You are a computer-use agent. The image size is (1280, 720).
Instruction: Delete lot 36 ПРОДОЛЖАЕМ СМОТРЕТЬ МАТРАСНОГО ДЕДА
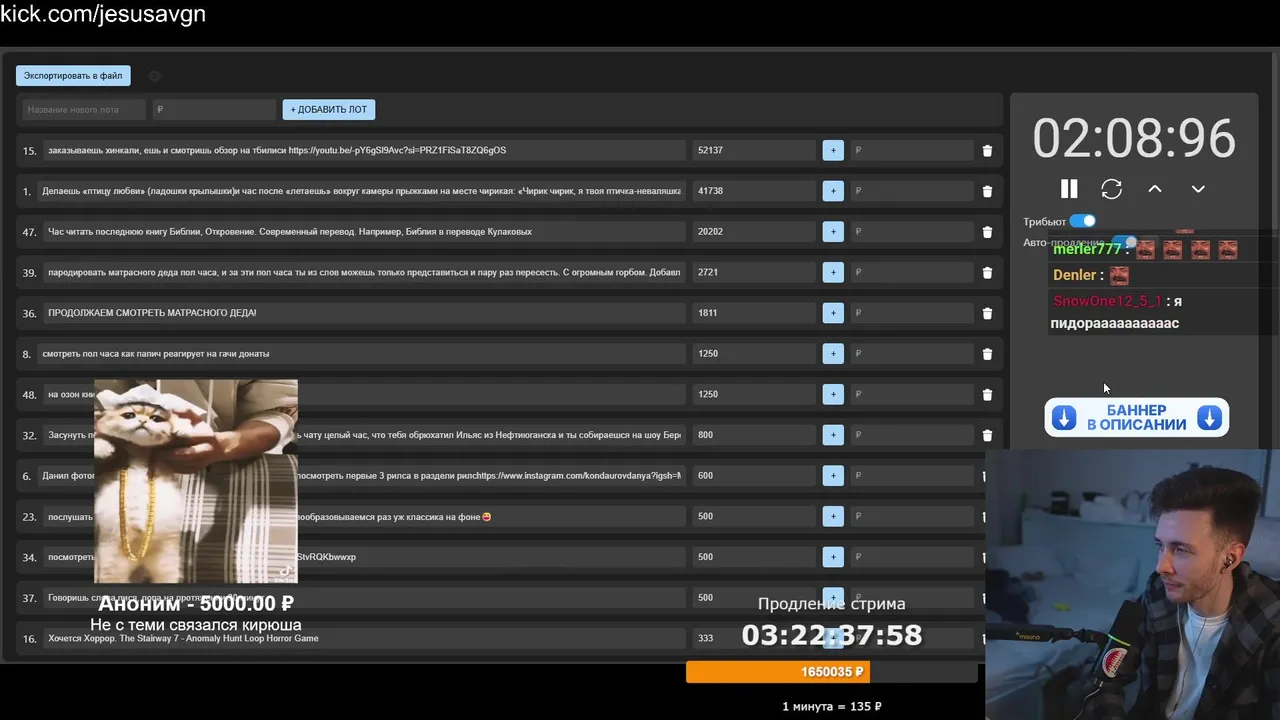(x=987, y=313)
